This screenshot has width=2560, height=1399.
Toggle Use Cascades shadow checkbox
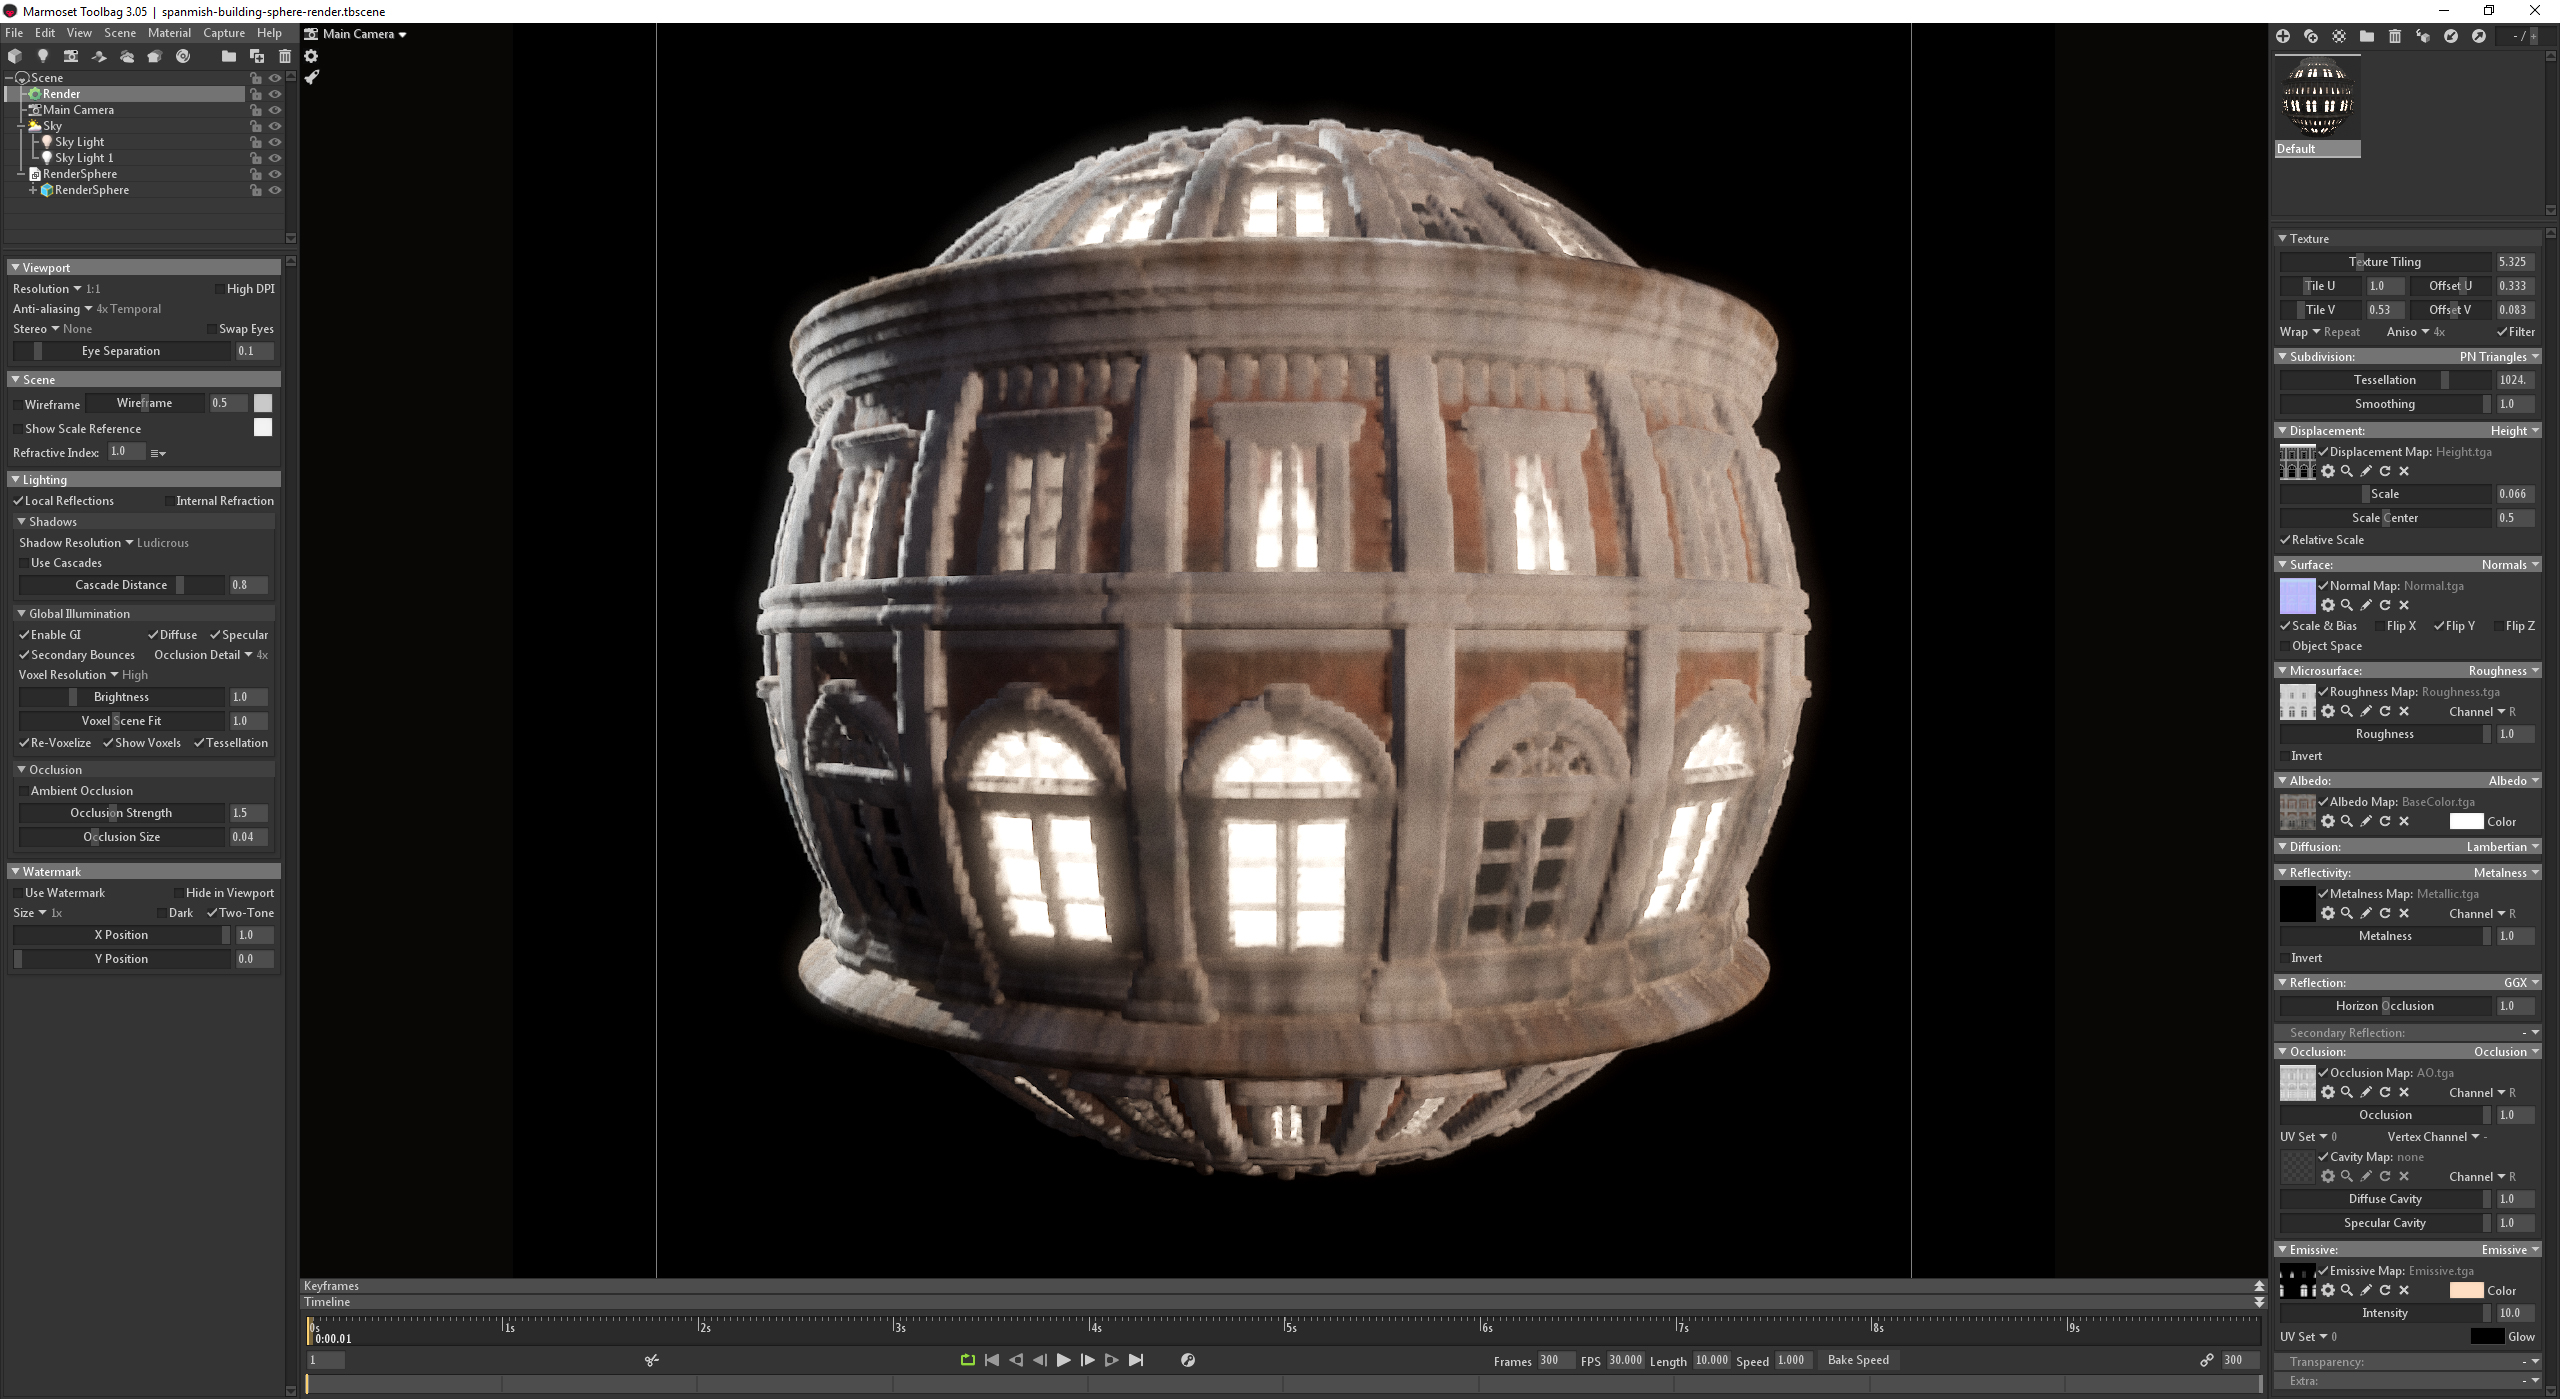coord(24,562)
